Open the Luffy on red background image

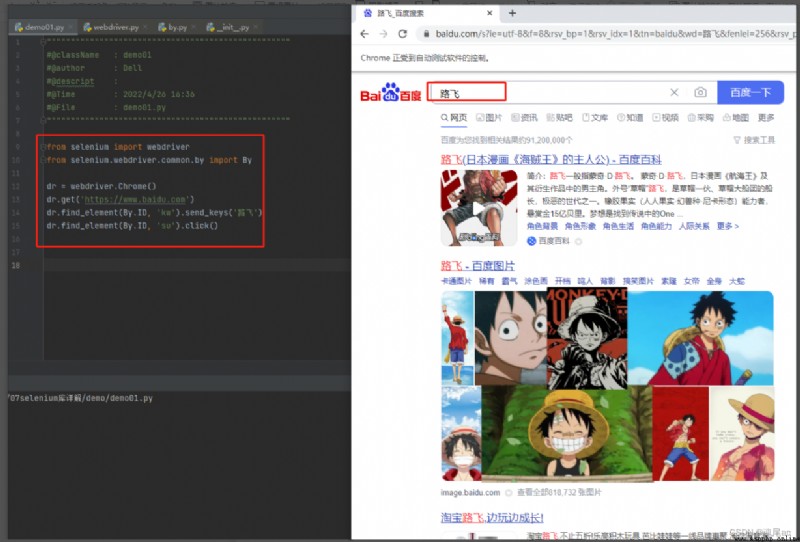[x=681, y=434]
